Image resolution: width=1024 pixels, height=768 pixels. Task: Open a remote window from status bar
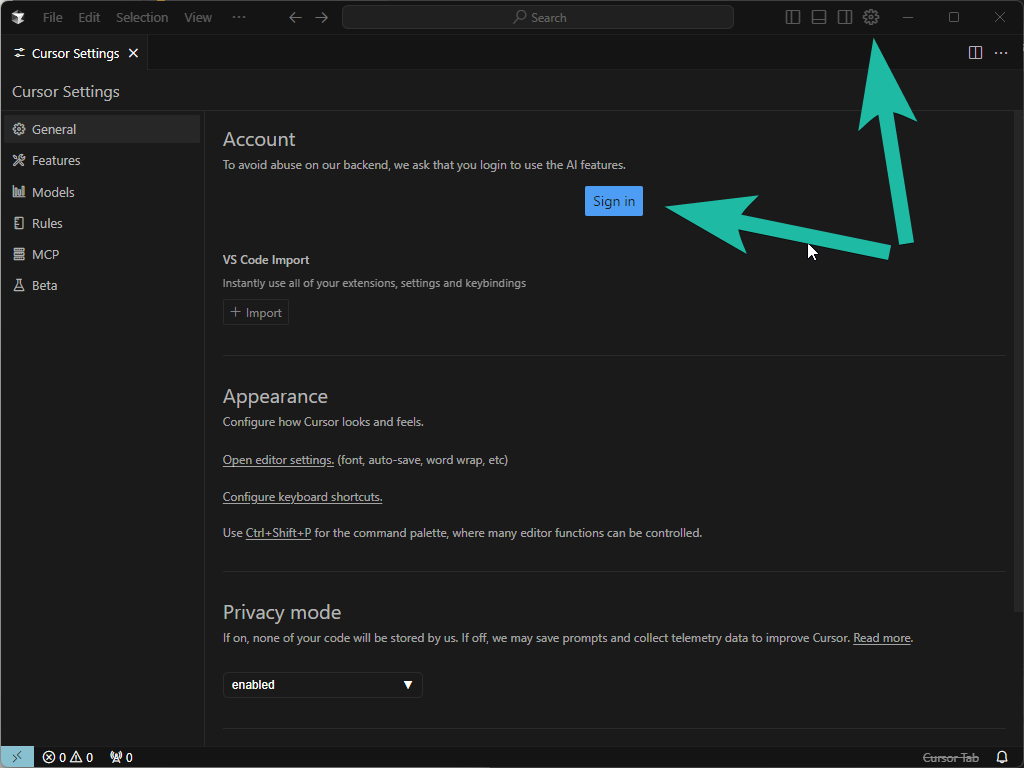coord(17,757)
